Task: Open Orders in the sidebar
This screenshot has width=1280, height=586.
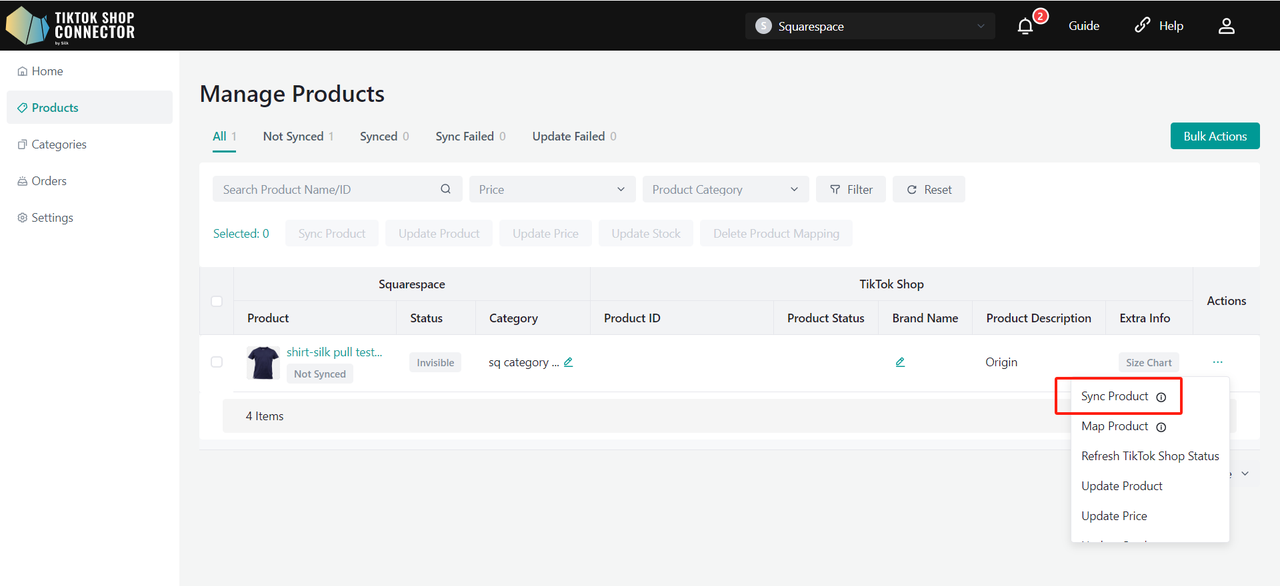Action: pos(89,181)
